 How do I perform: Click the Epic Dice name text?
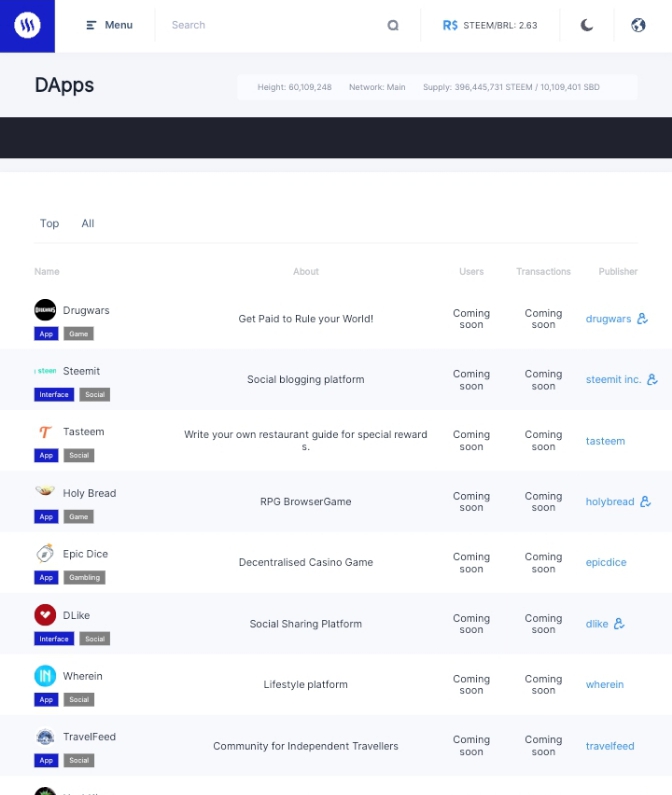pos(85,554)
